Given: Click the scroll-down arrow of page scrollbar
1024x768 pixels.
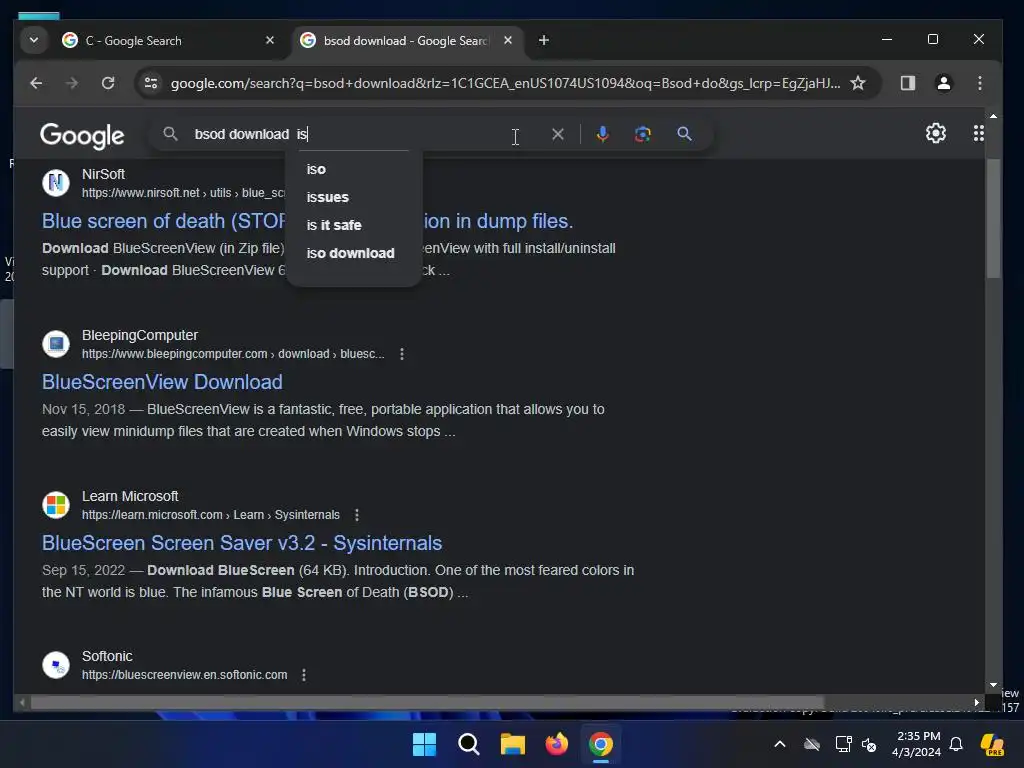Looking at the screenshot, I should (993, 685).
